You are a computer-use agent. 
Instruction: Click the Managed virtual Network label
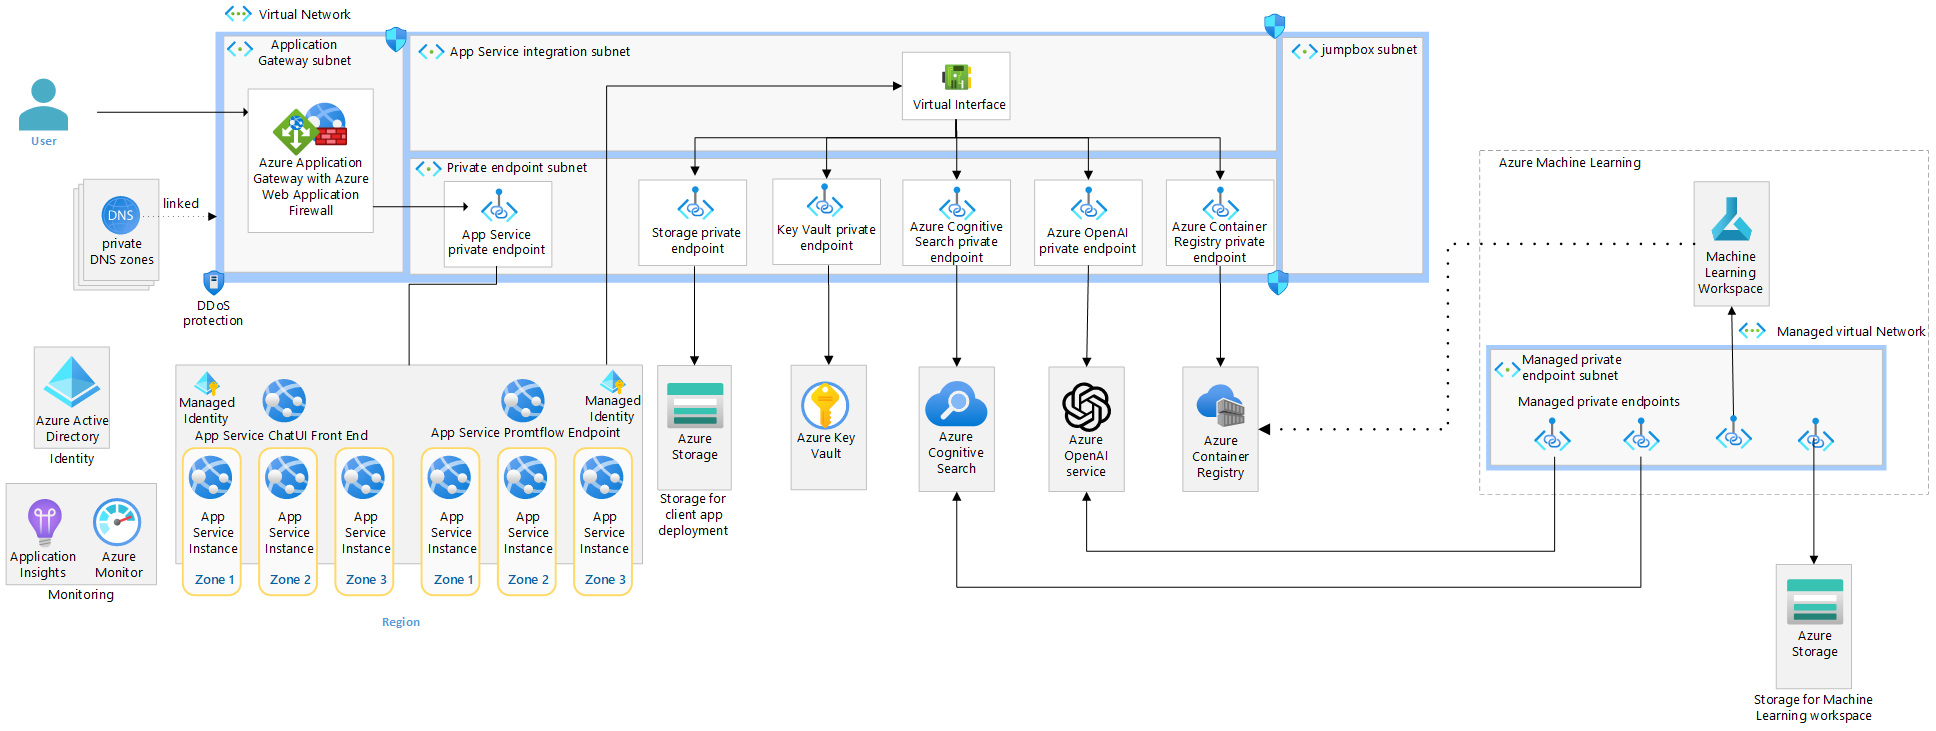(x=1850, y=331)
